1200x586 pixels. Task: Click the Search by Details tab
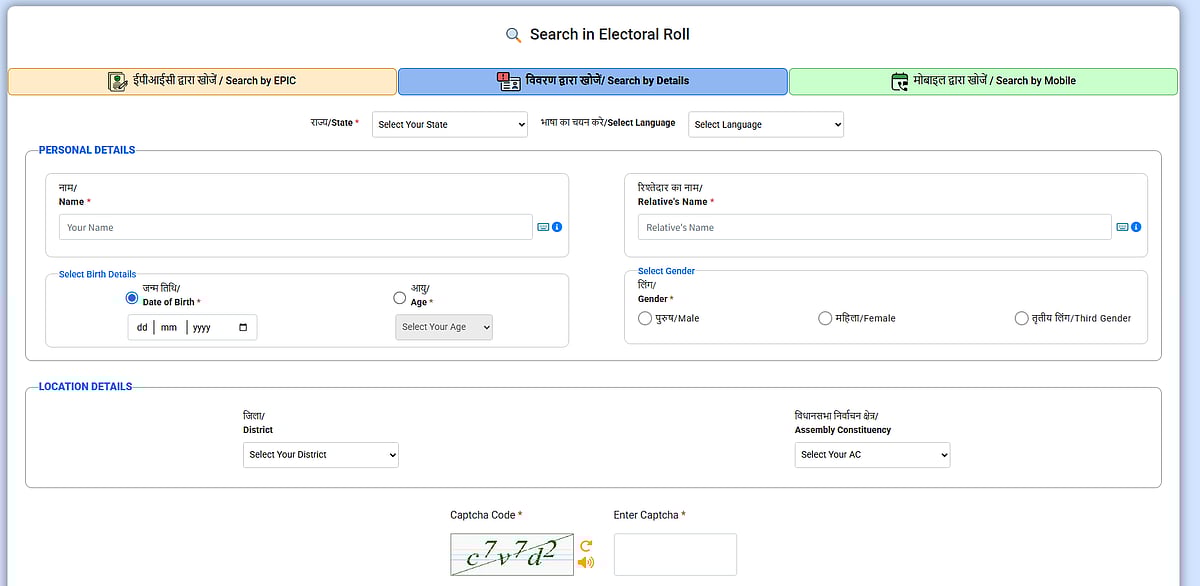point(593,81)
